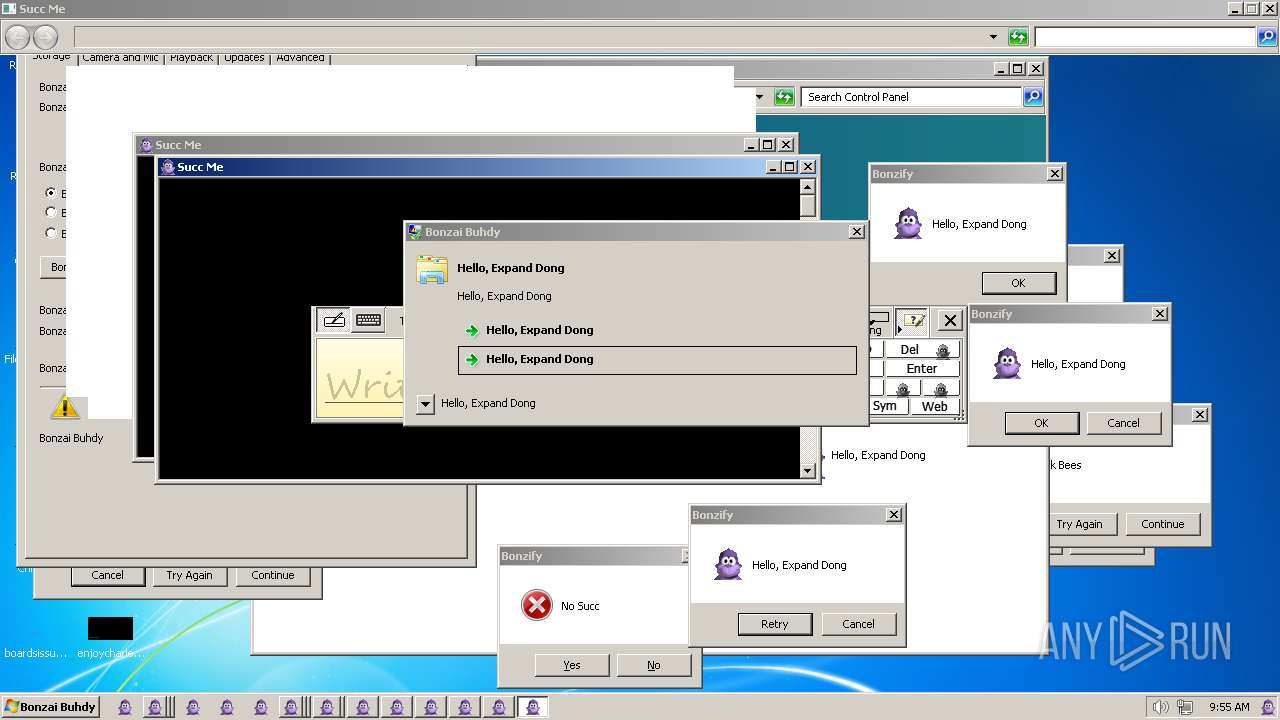Viewport: 1280px width, 720px height.
Task: Click the Enter key on input panel
Action: click(x=922, y=369)
